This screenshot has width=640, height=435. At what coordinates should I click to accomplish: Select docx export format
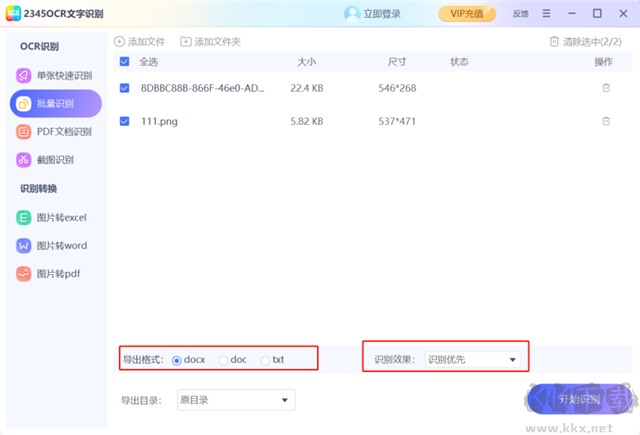tap(176, 360)
